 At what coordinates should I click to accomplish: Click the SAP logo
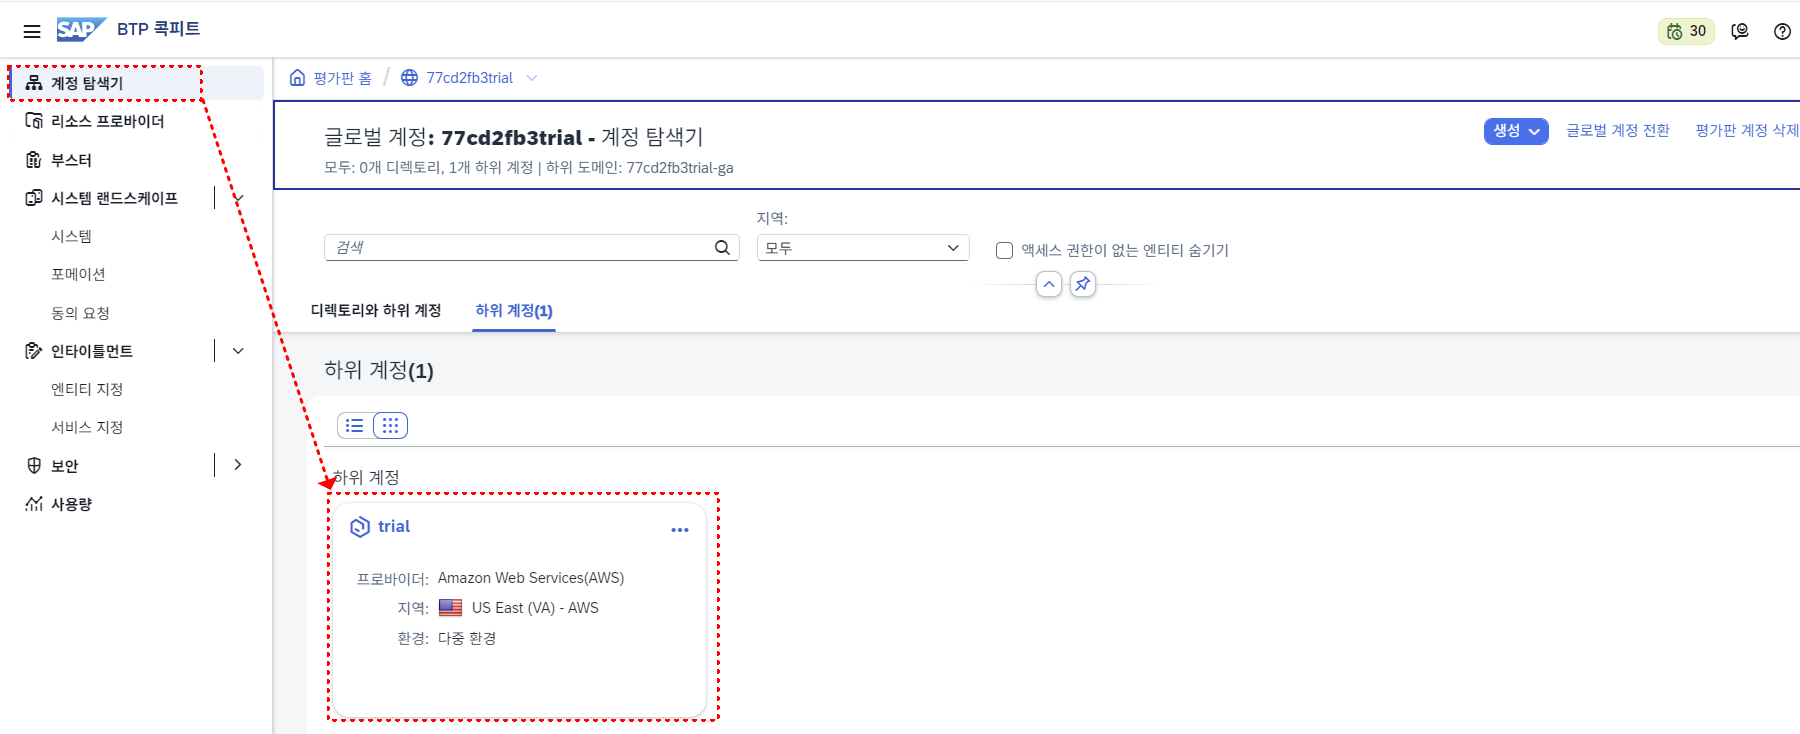click(x=81, y=29)
